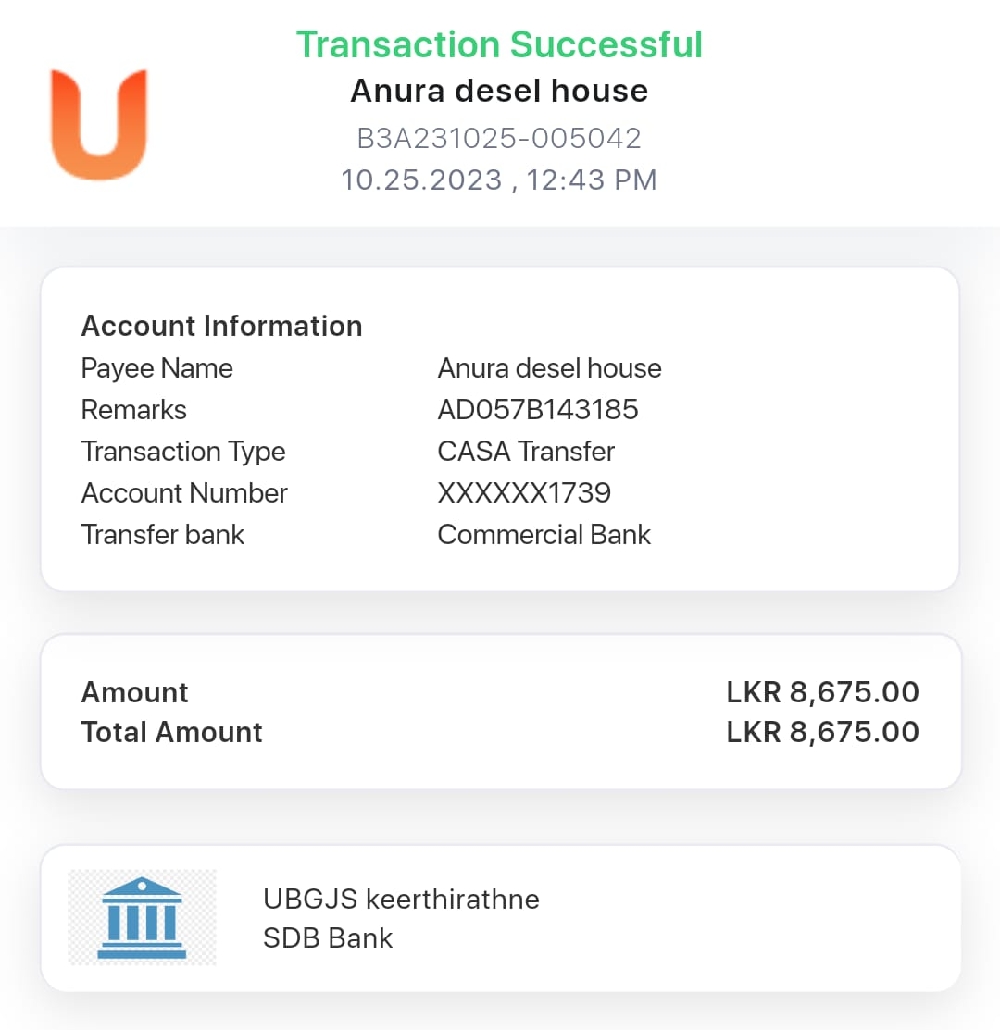This screenshot has width=1000, height=1030.
Task: Click masked account number XXXXXX1739
Action: click(524, 493)
